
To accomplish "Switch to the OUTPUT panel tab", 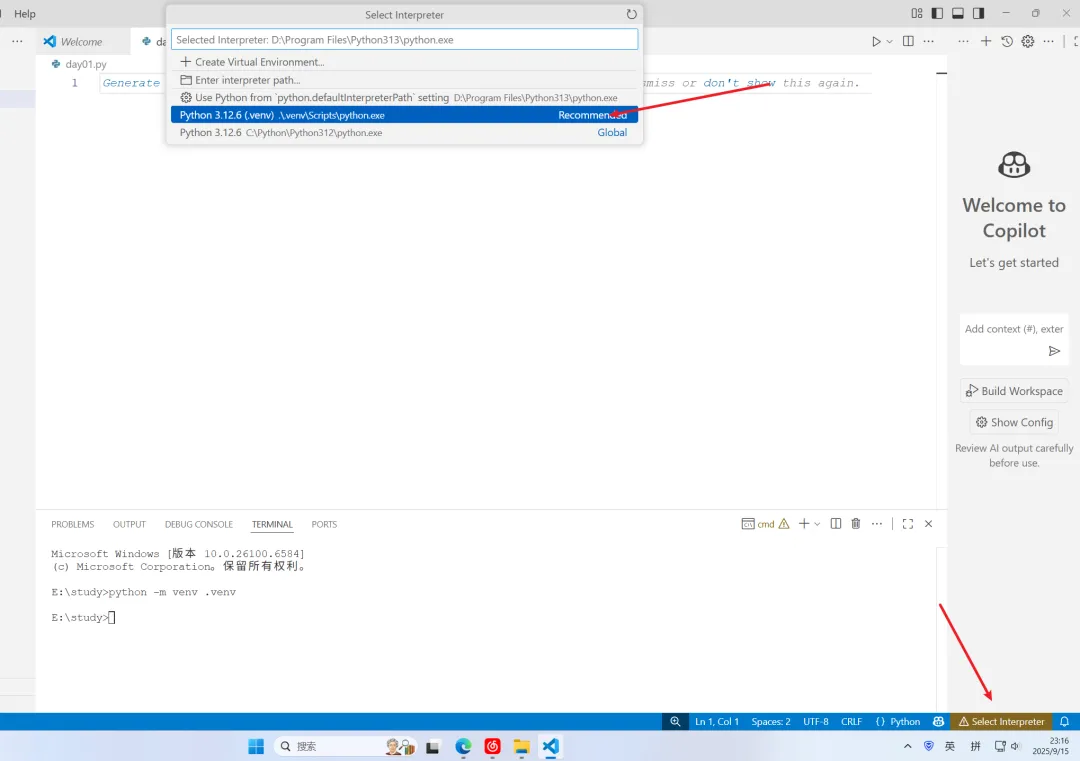I will 129,524.
